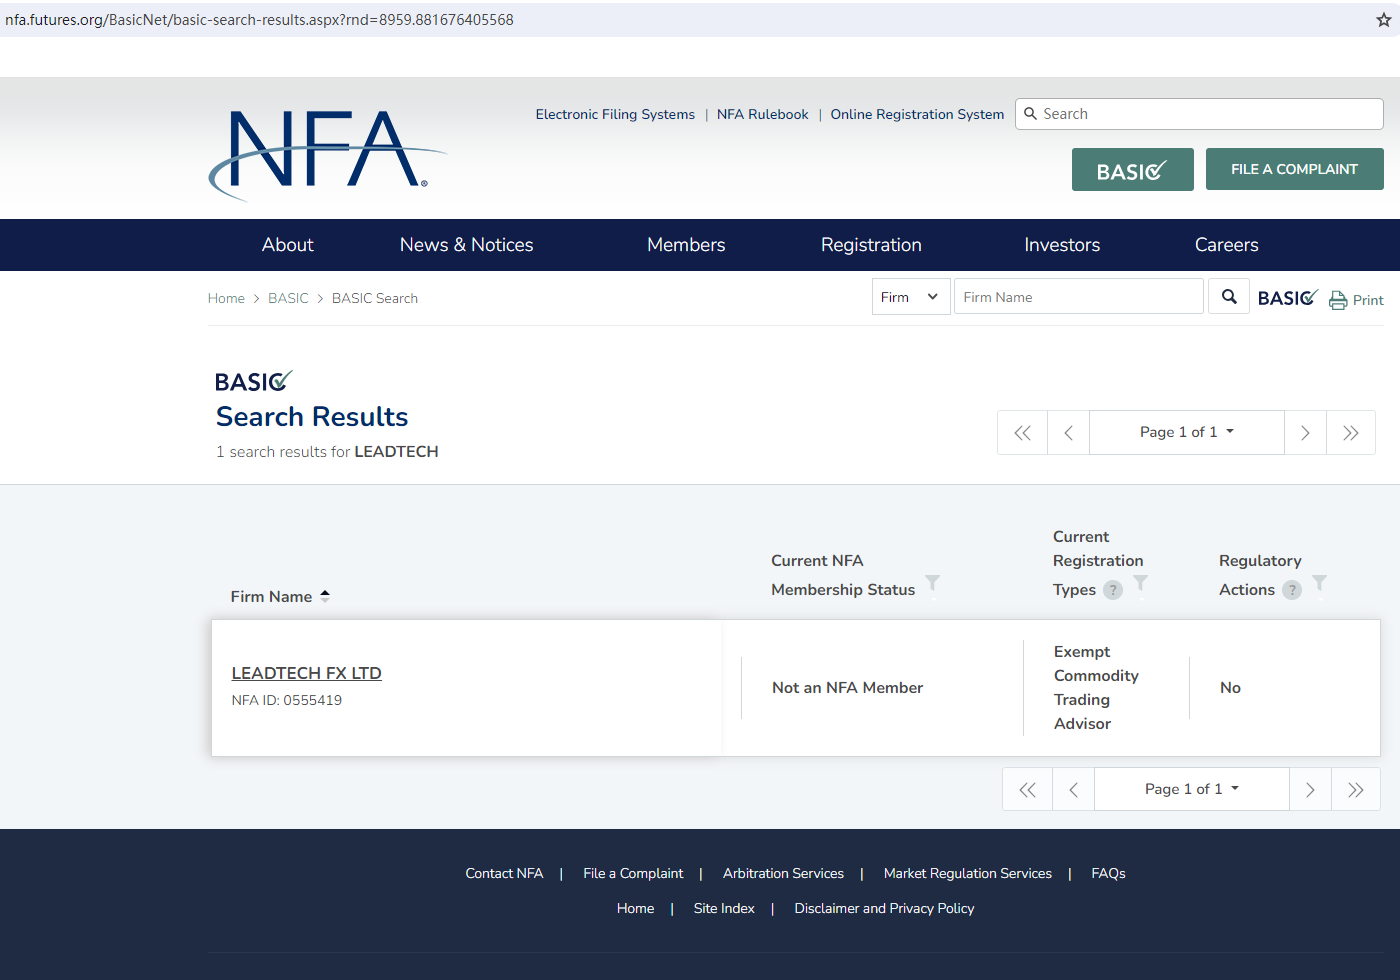
Task: Click Registration Types help question mark
Action: [x=1113, y=590]
